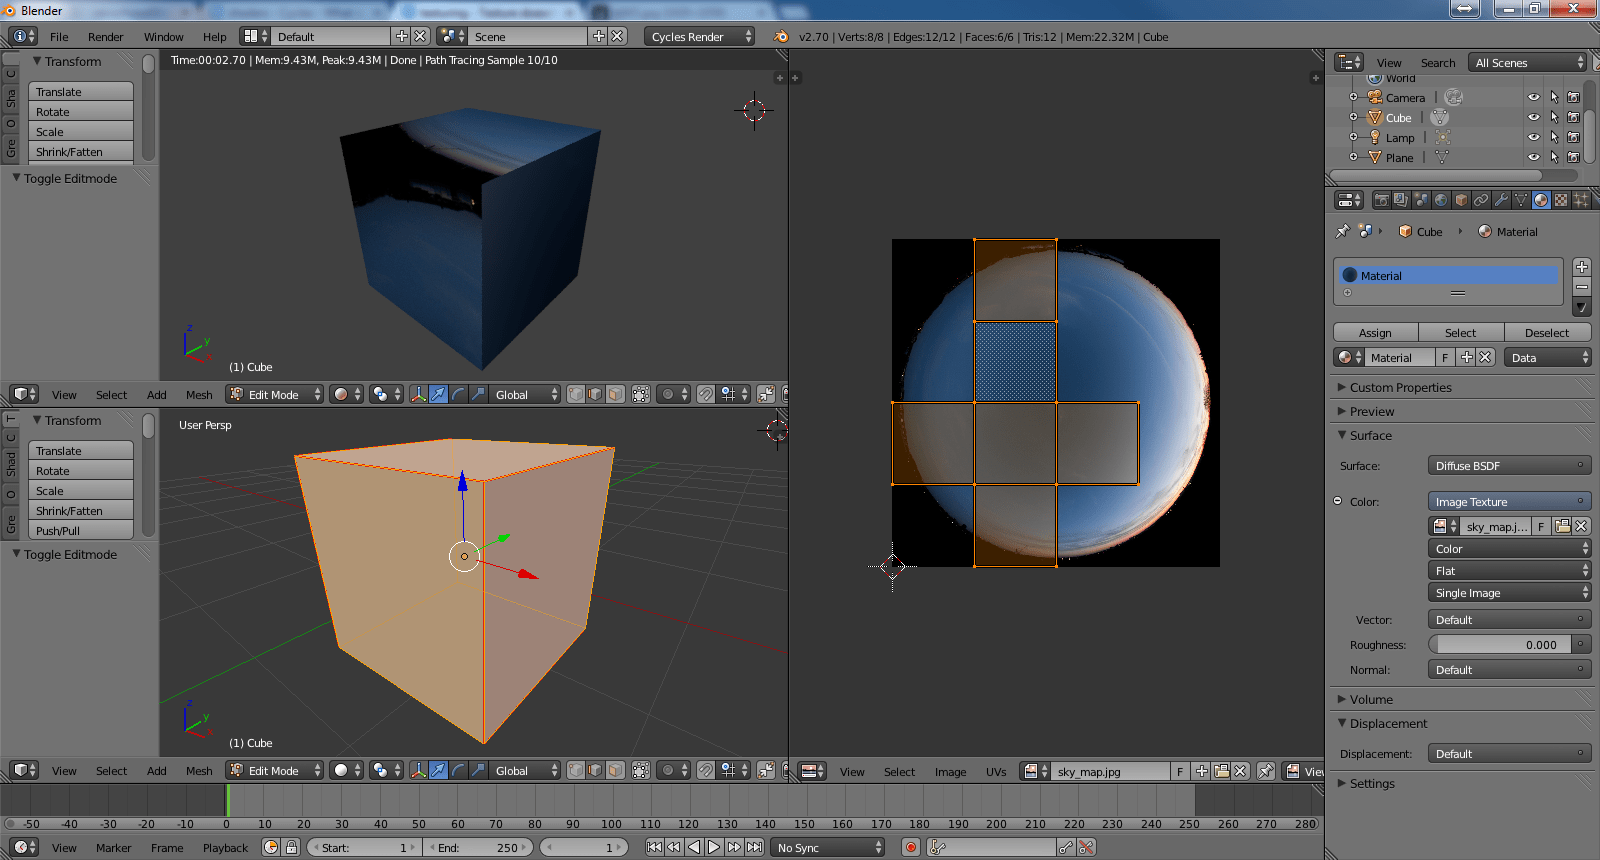Jump to the last frame
The width and height of the screenshot is (1600, 860).
pos(755,847)
